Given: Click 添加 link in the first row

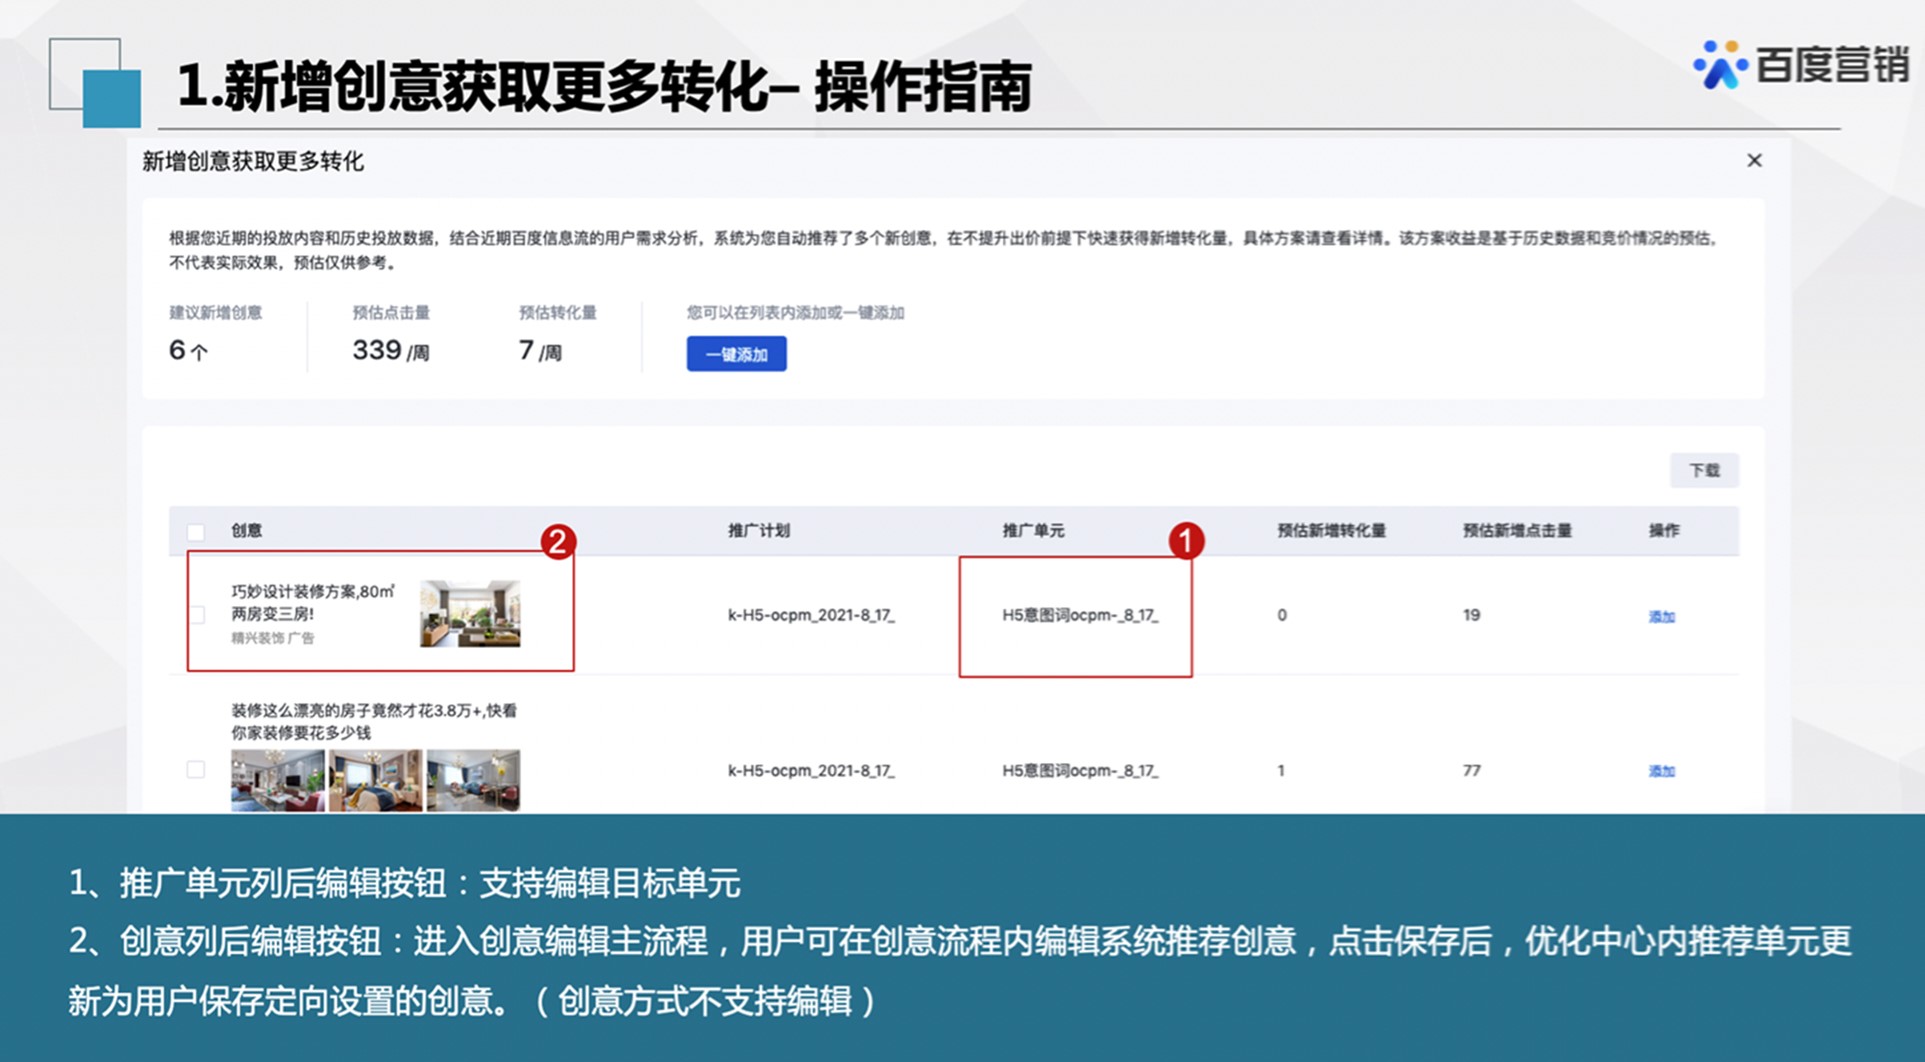Looking at the screenshot, I should 1661,616.
